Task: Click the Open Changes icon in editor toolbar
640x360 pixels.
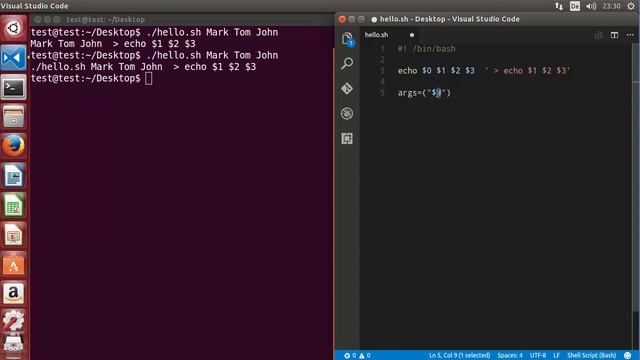Action: 598,35
